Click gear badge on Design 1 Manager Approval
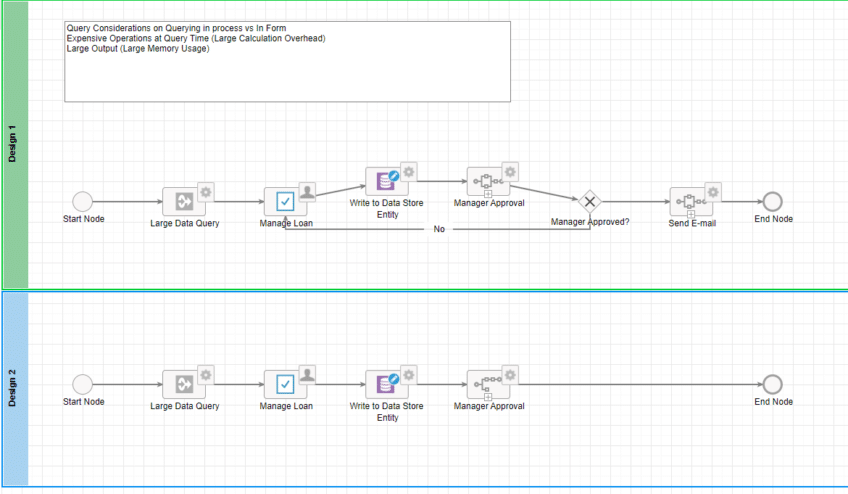This screenshot has height=494, width=848. coord(510,172)
